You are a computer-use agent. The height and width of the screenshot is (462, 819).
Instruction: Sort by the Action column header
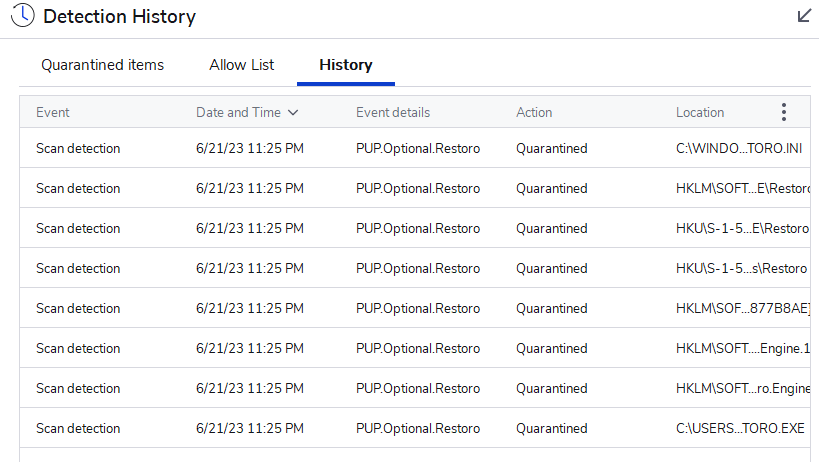click(x=534, y=113)
